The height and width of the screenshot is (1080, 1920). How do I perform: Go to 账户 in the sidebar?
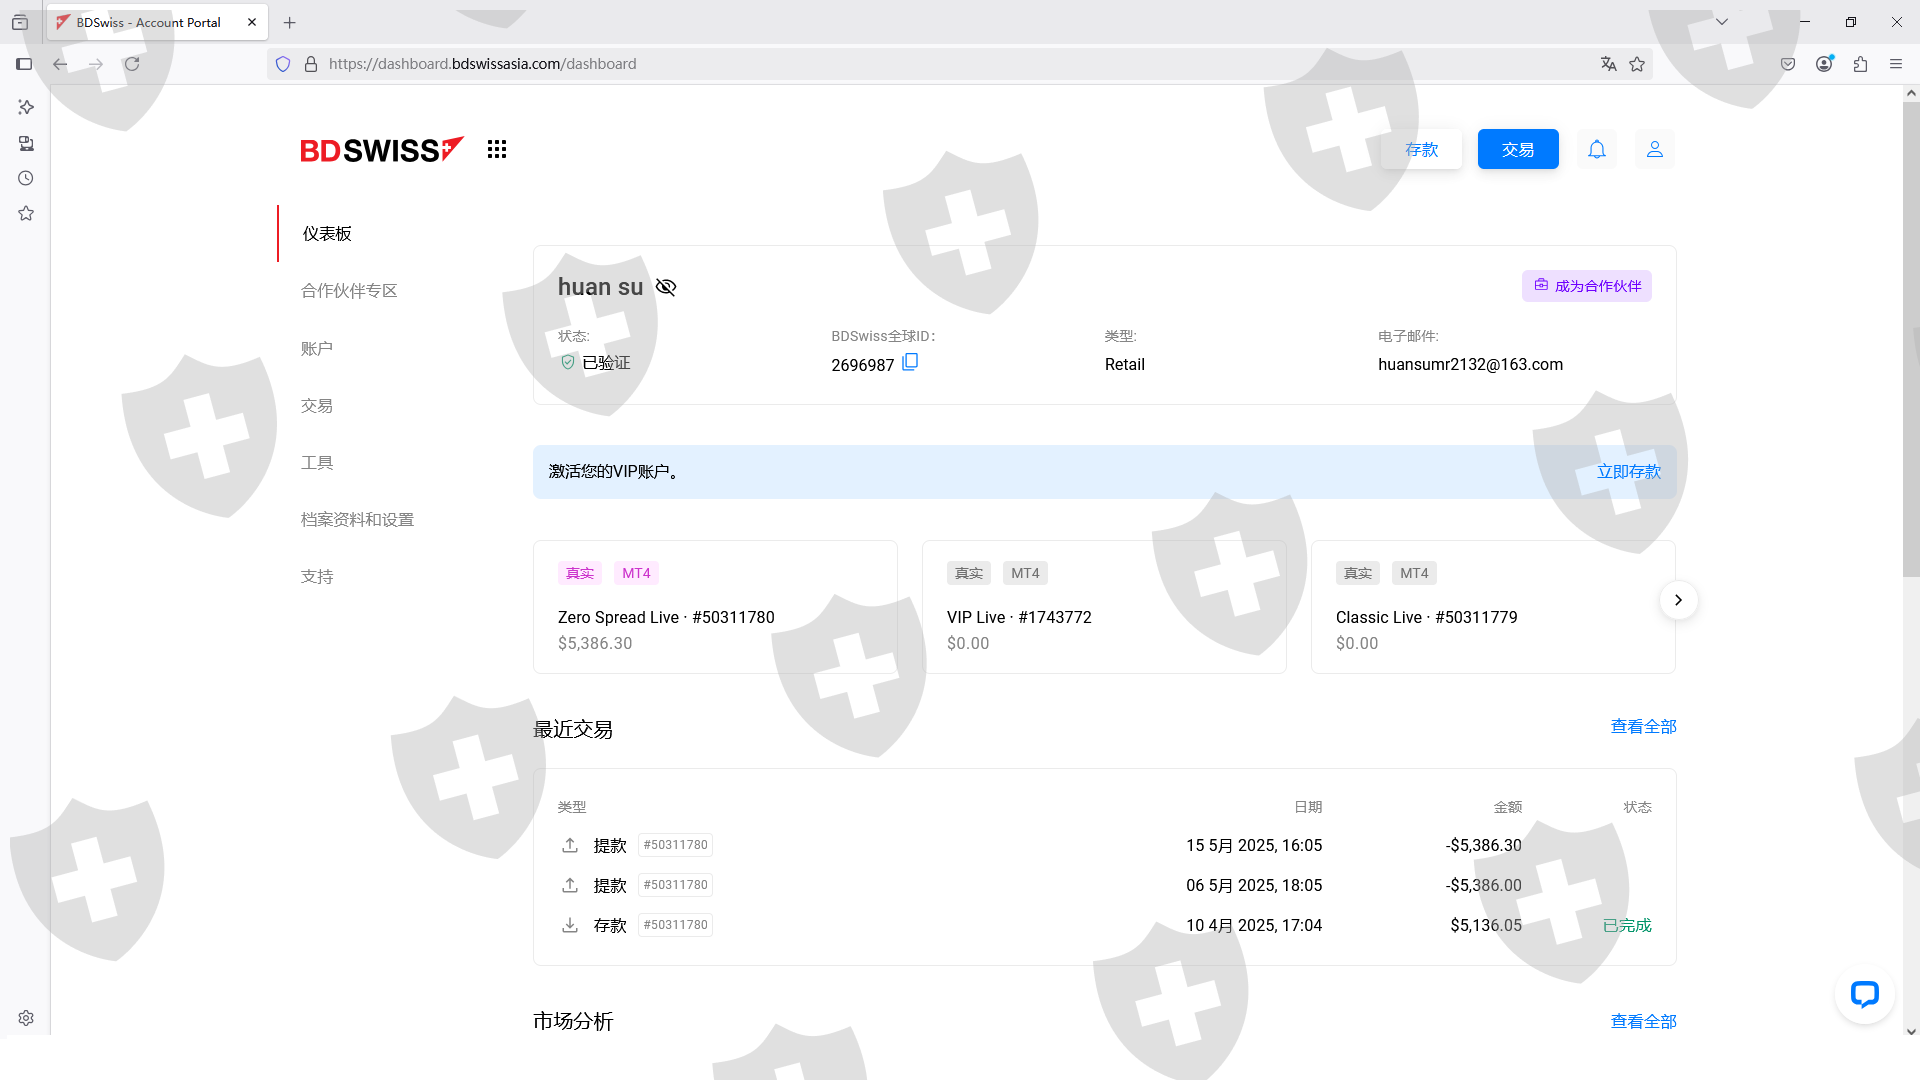click(317, 348)
